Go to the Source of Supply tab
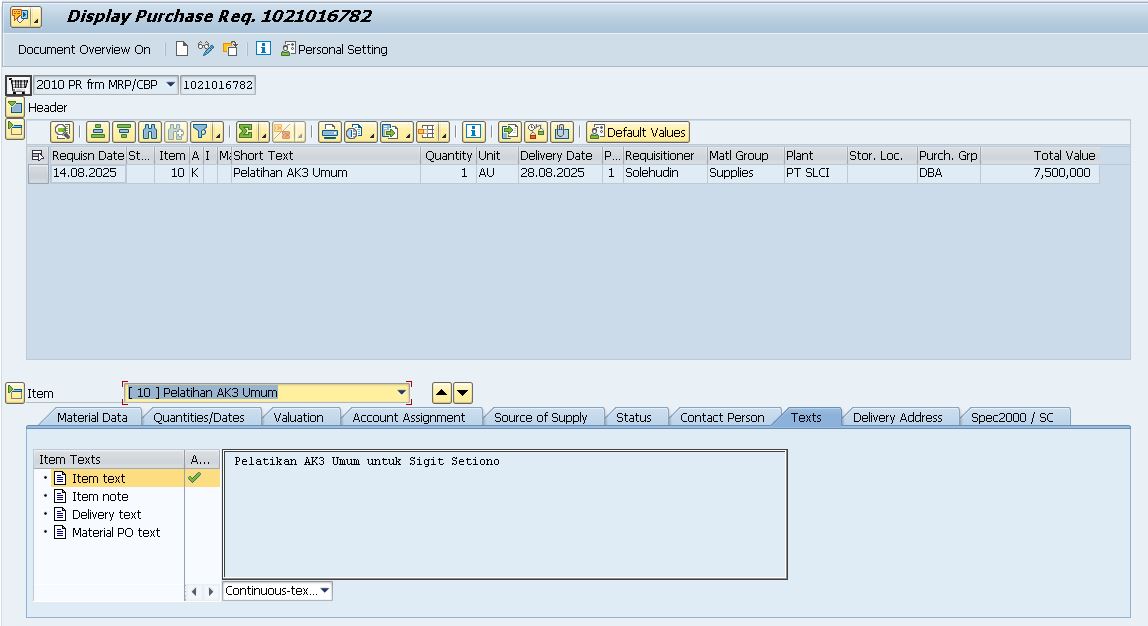Screen dimensions: 1148x626 541,417
